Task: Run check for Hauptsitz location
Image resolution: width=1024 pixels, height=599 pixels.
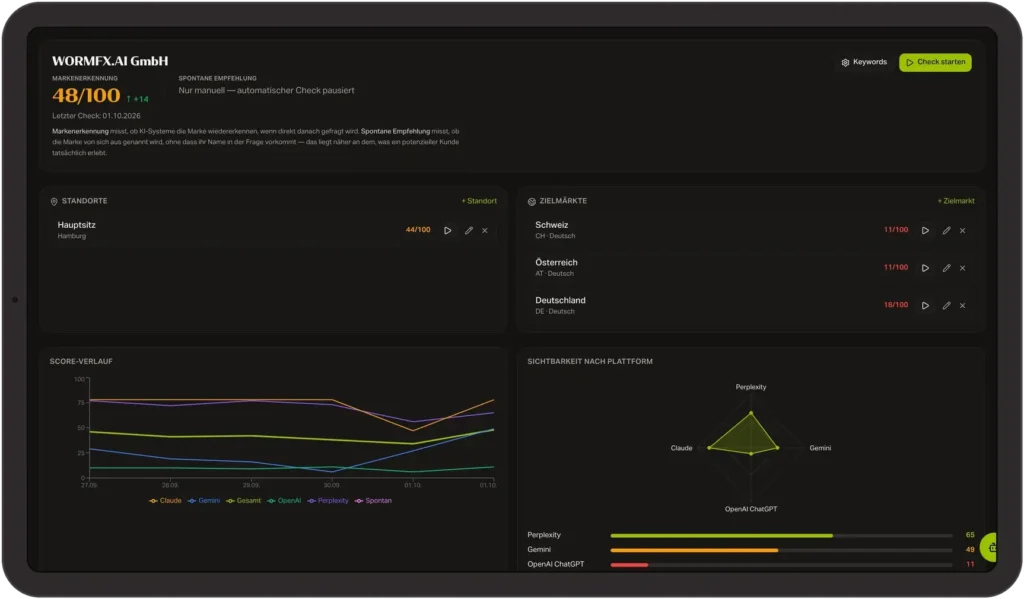Action: pyautogui.click(x=447, y=231)
